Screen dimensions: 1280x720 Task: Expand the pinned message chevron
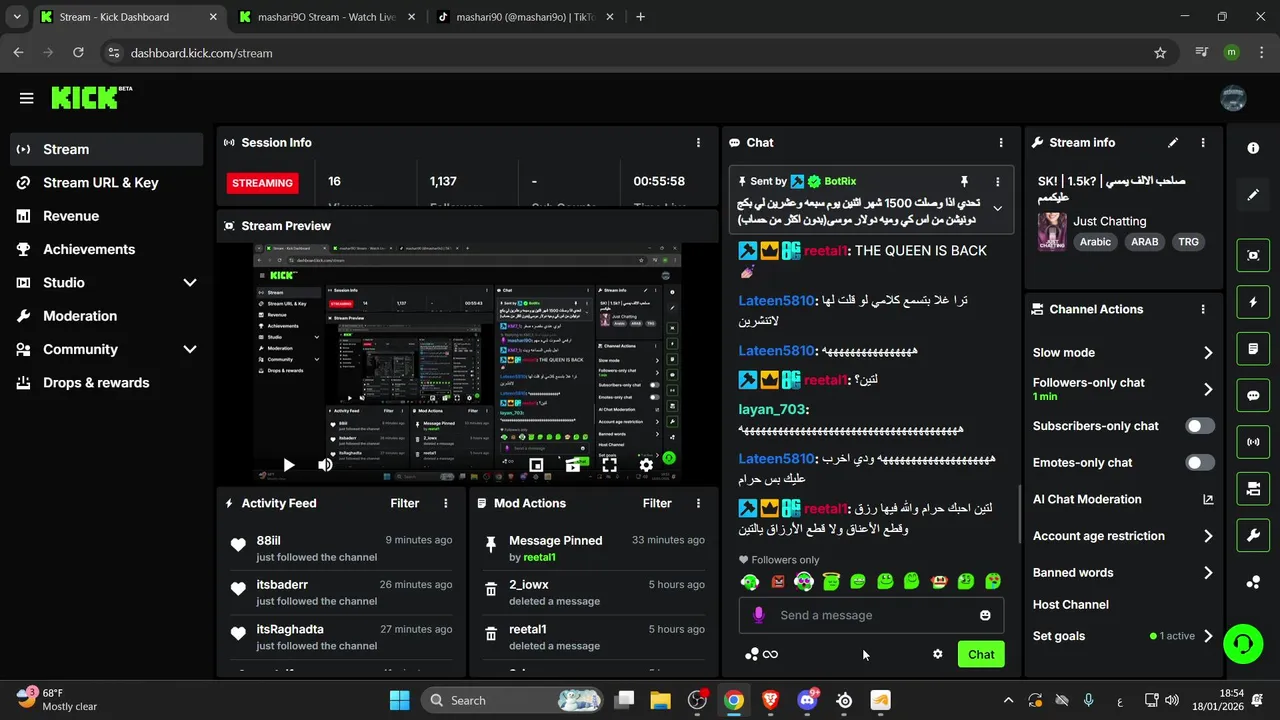(997, 209)
